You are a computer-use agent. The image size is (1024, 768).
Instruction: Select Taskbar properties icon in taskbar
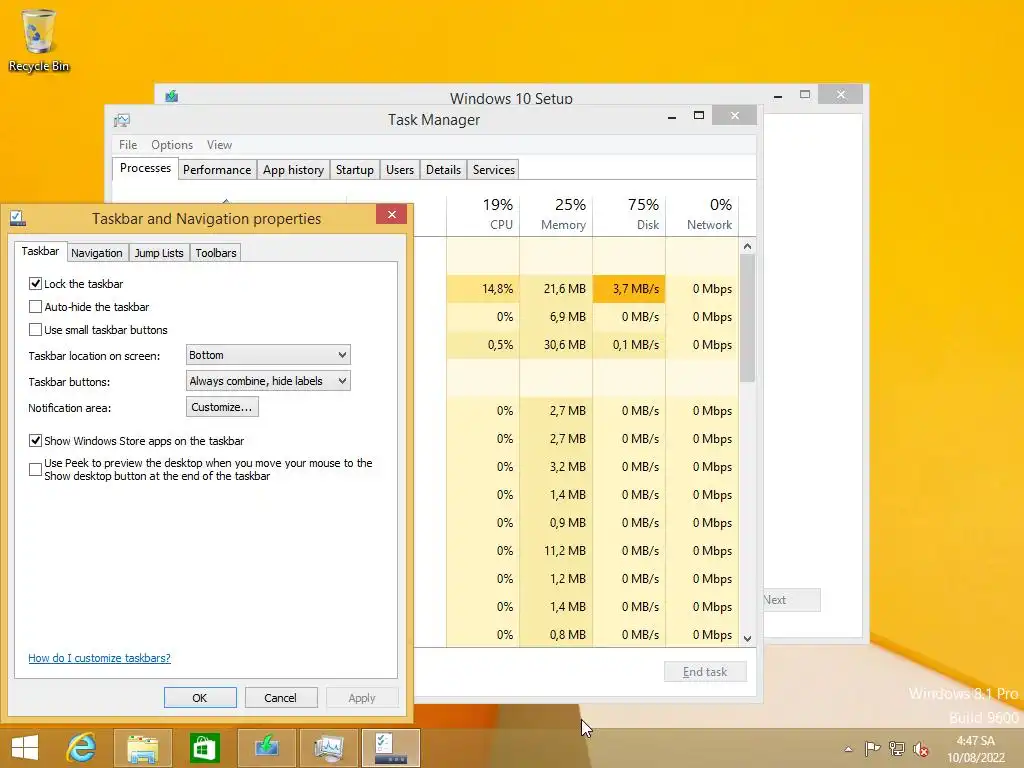[x=391, y=748]
